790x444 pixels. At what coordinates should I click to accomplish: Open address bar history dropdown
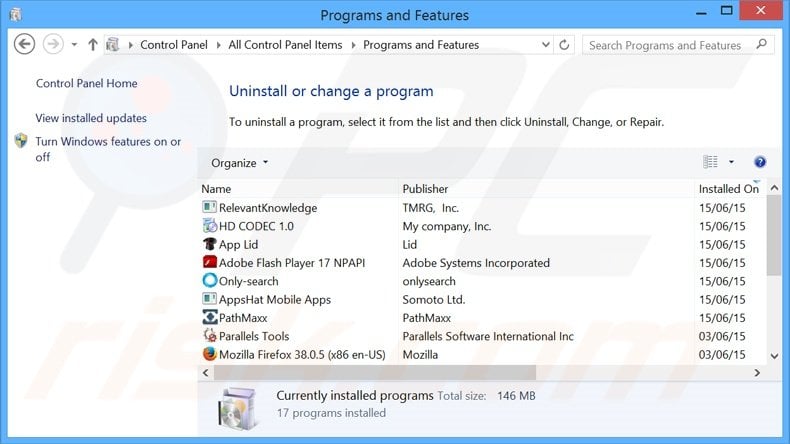(546, 45)
